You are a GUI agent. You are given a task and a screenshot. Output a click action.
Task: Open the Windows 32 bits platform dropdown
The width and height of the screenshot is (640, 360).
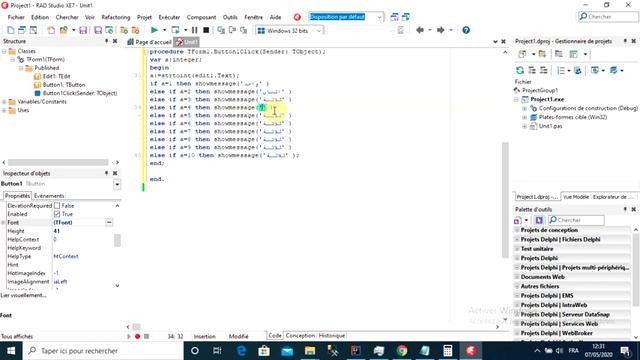[x=319, y=31]
